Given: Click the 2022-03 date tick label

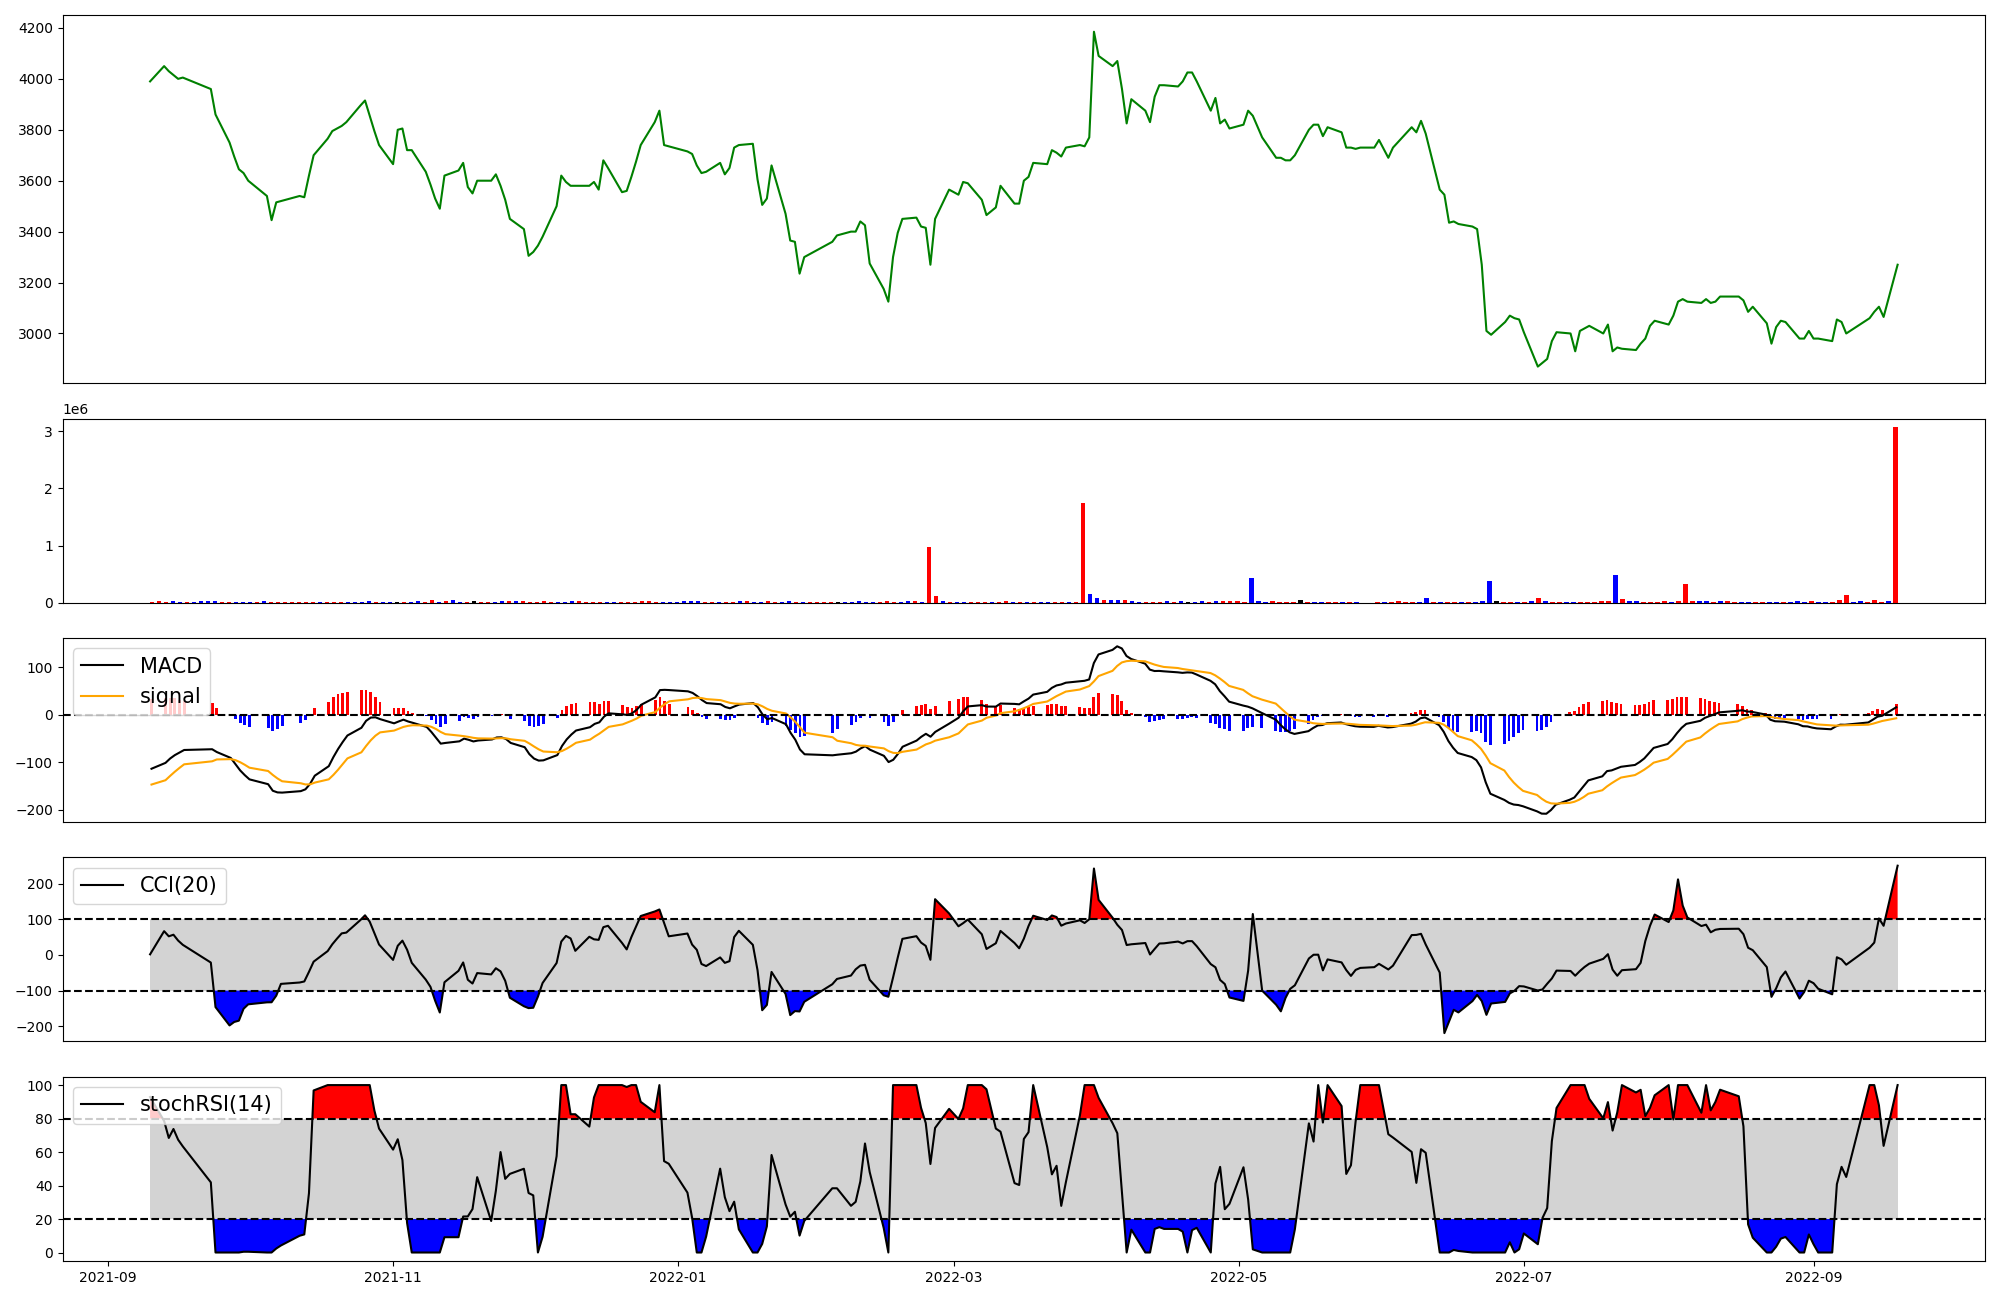Looking at the screenshot, I should 954,1277.
